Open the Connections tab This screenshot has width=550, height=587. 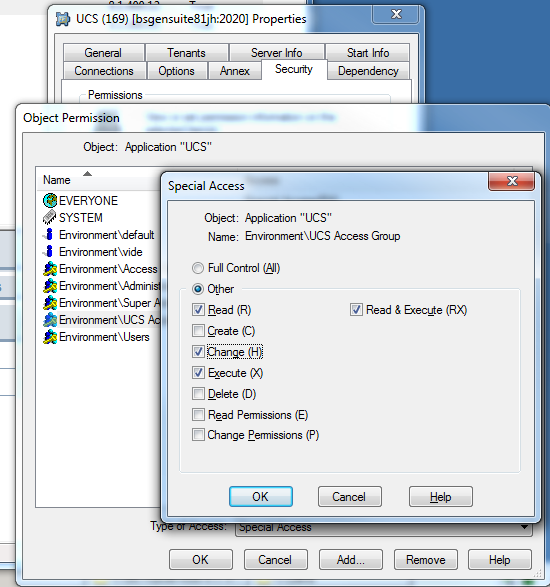[x=104, y=71]
